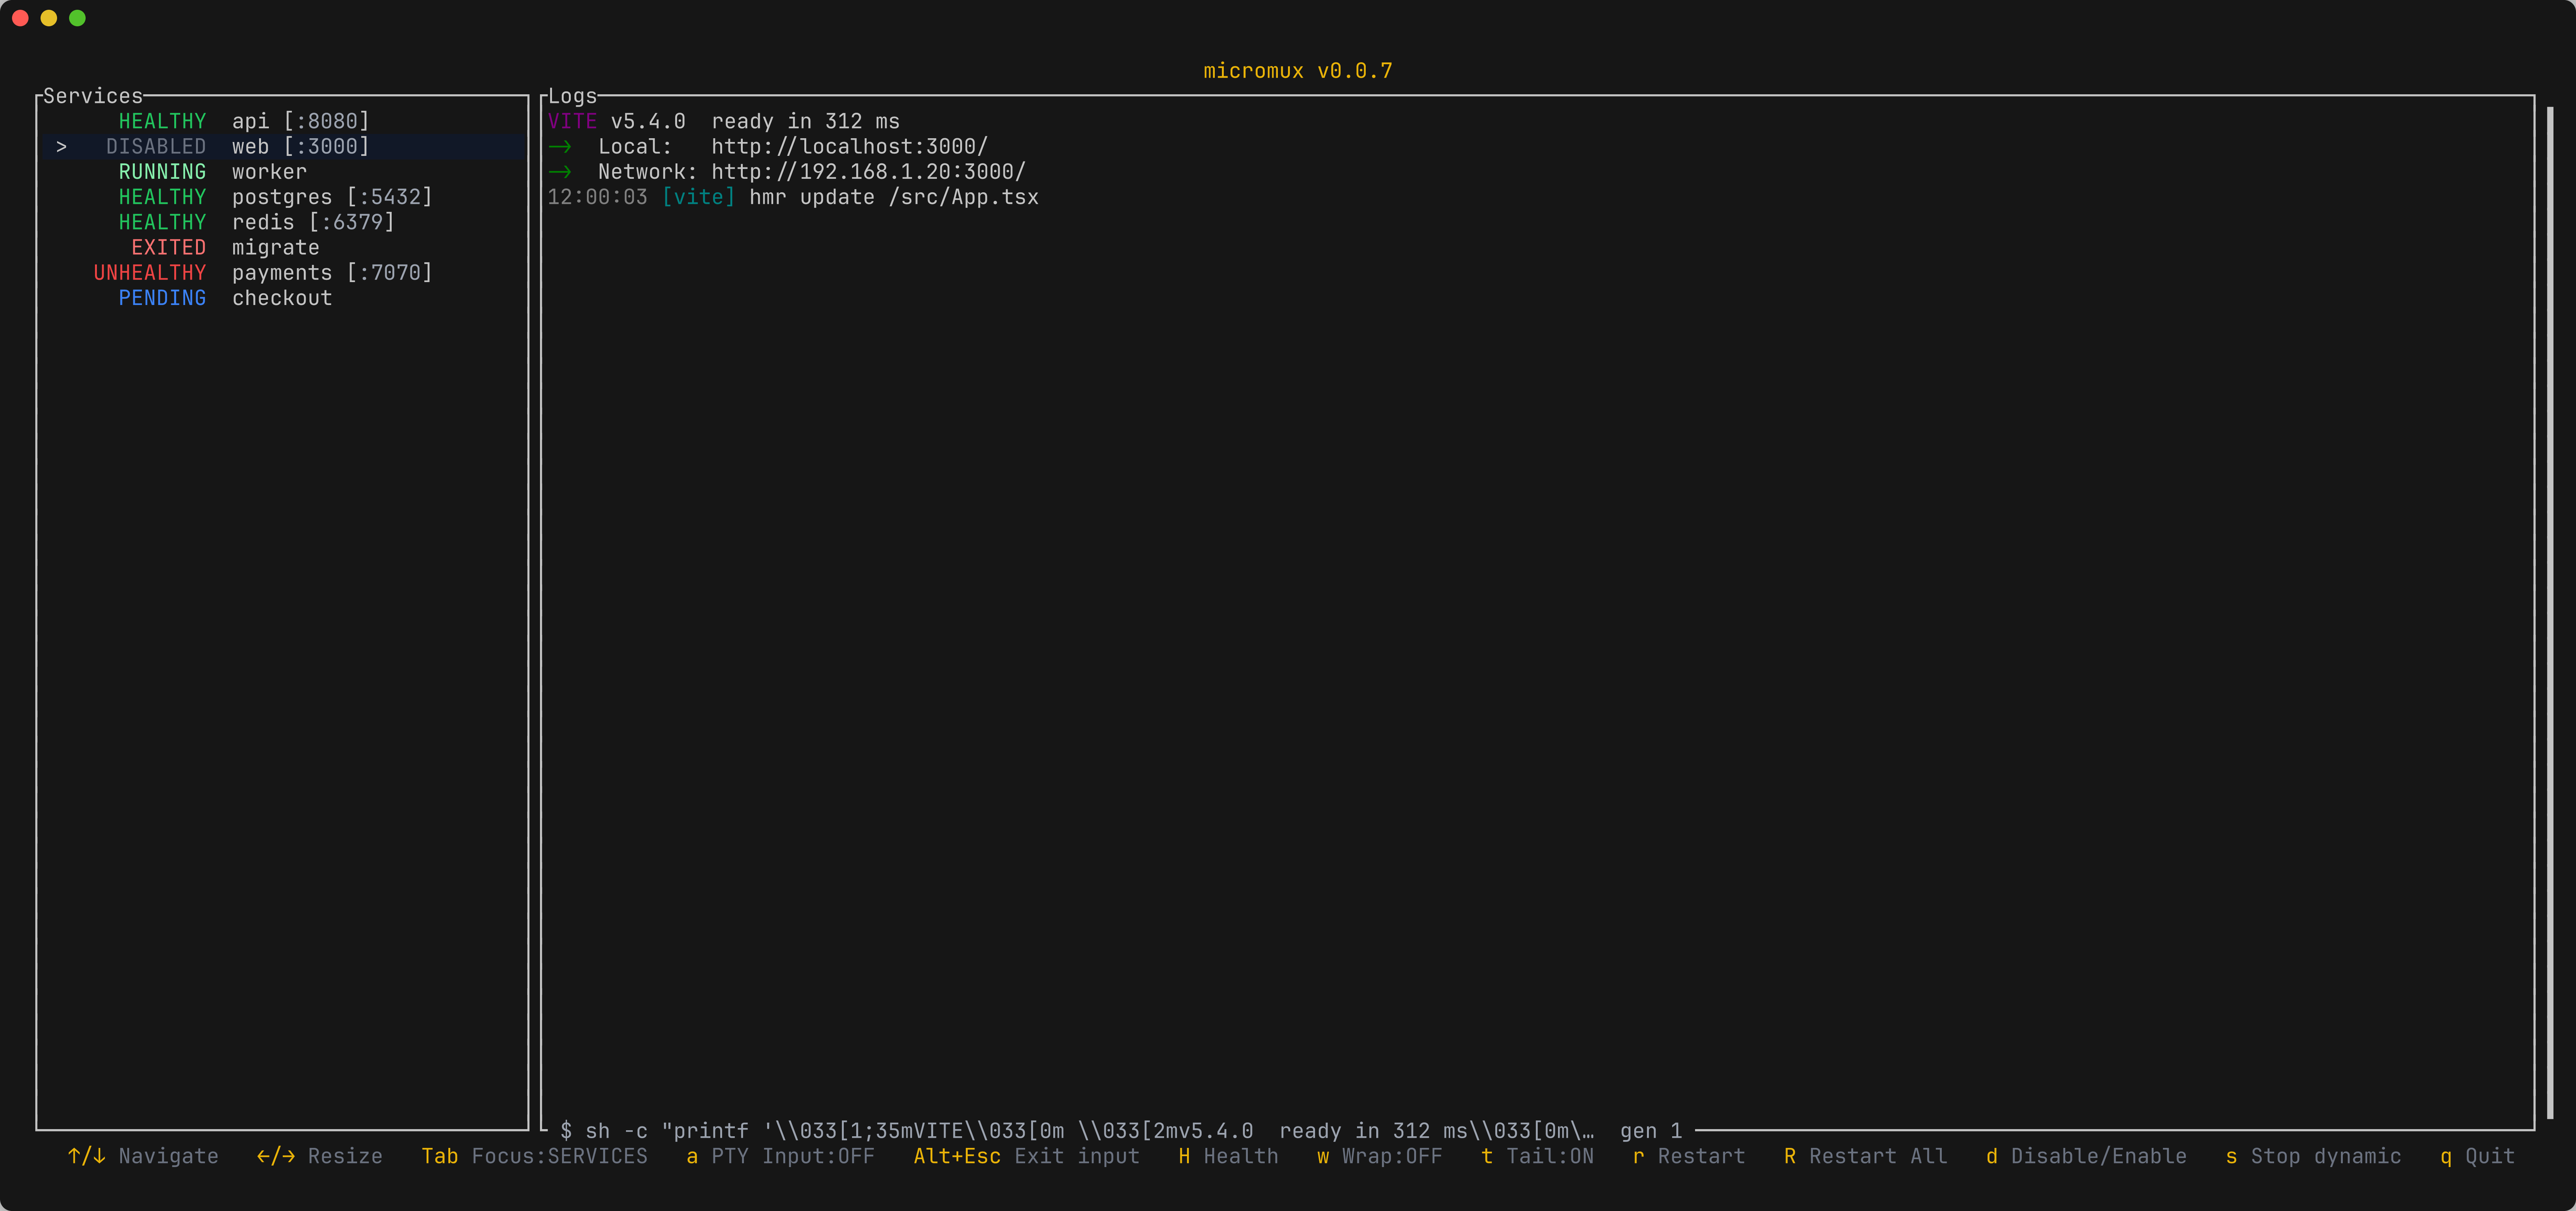This screenshot has width=2576, height=1211.
Task: Click Tab Focus:SERVICES in the footer
Action: pyautogui.click(x=534, y=1156)
